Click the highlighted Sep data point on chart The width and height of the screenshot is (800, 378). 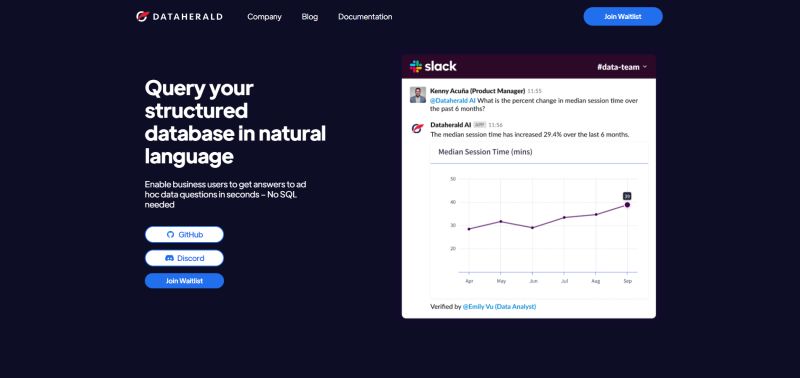627,205
